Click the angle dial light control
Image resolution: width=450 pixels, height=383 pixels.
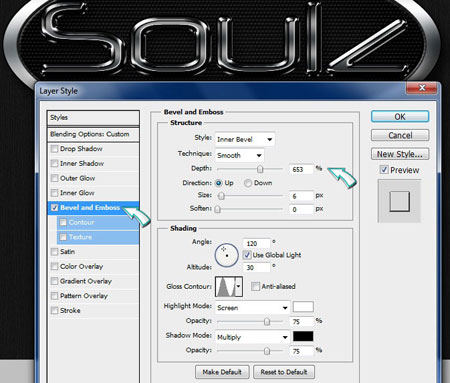click(226, 255)
